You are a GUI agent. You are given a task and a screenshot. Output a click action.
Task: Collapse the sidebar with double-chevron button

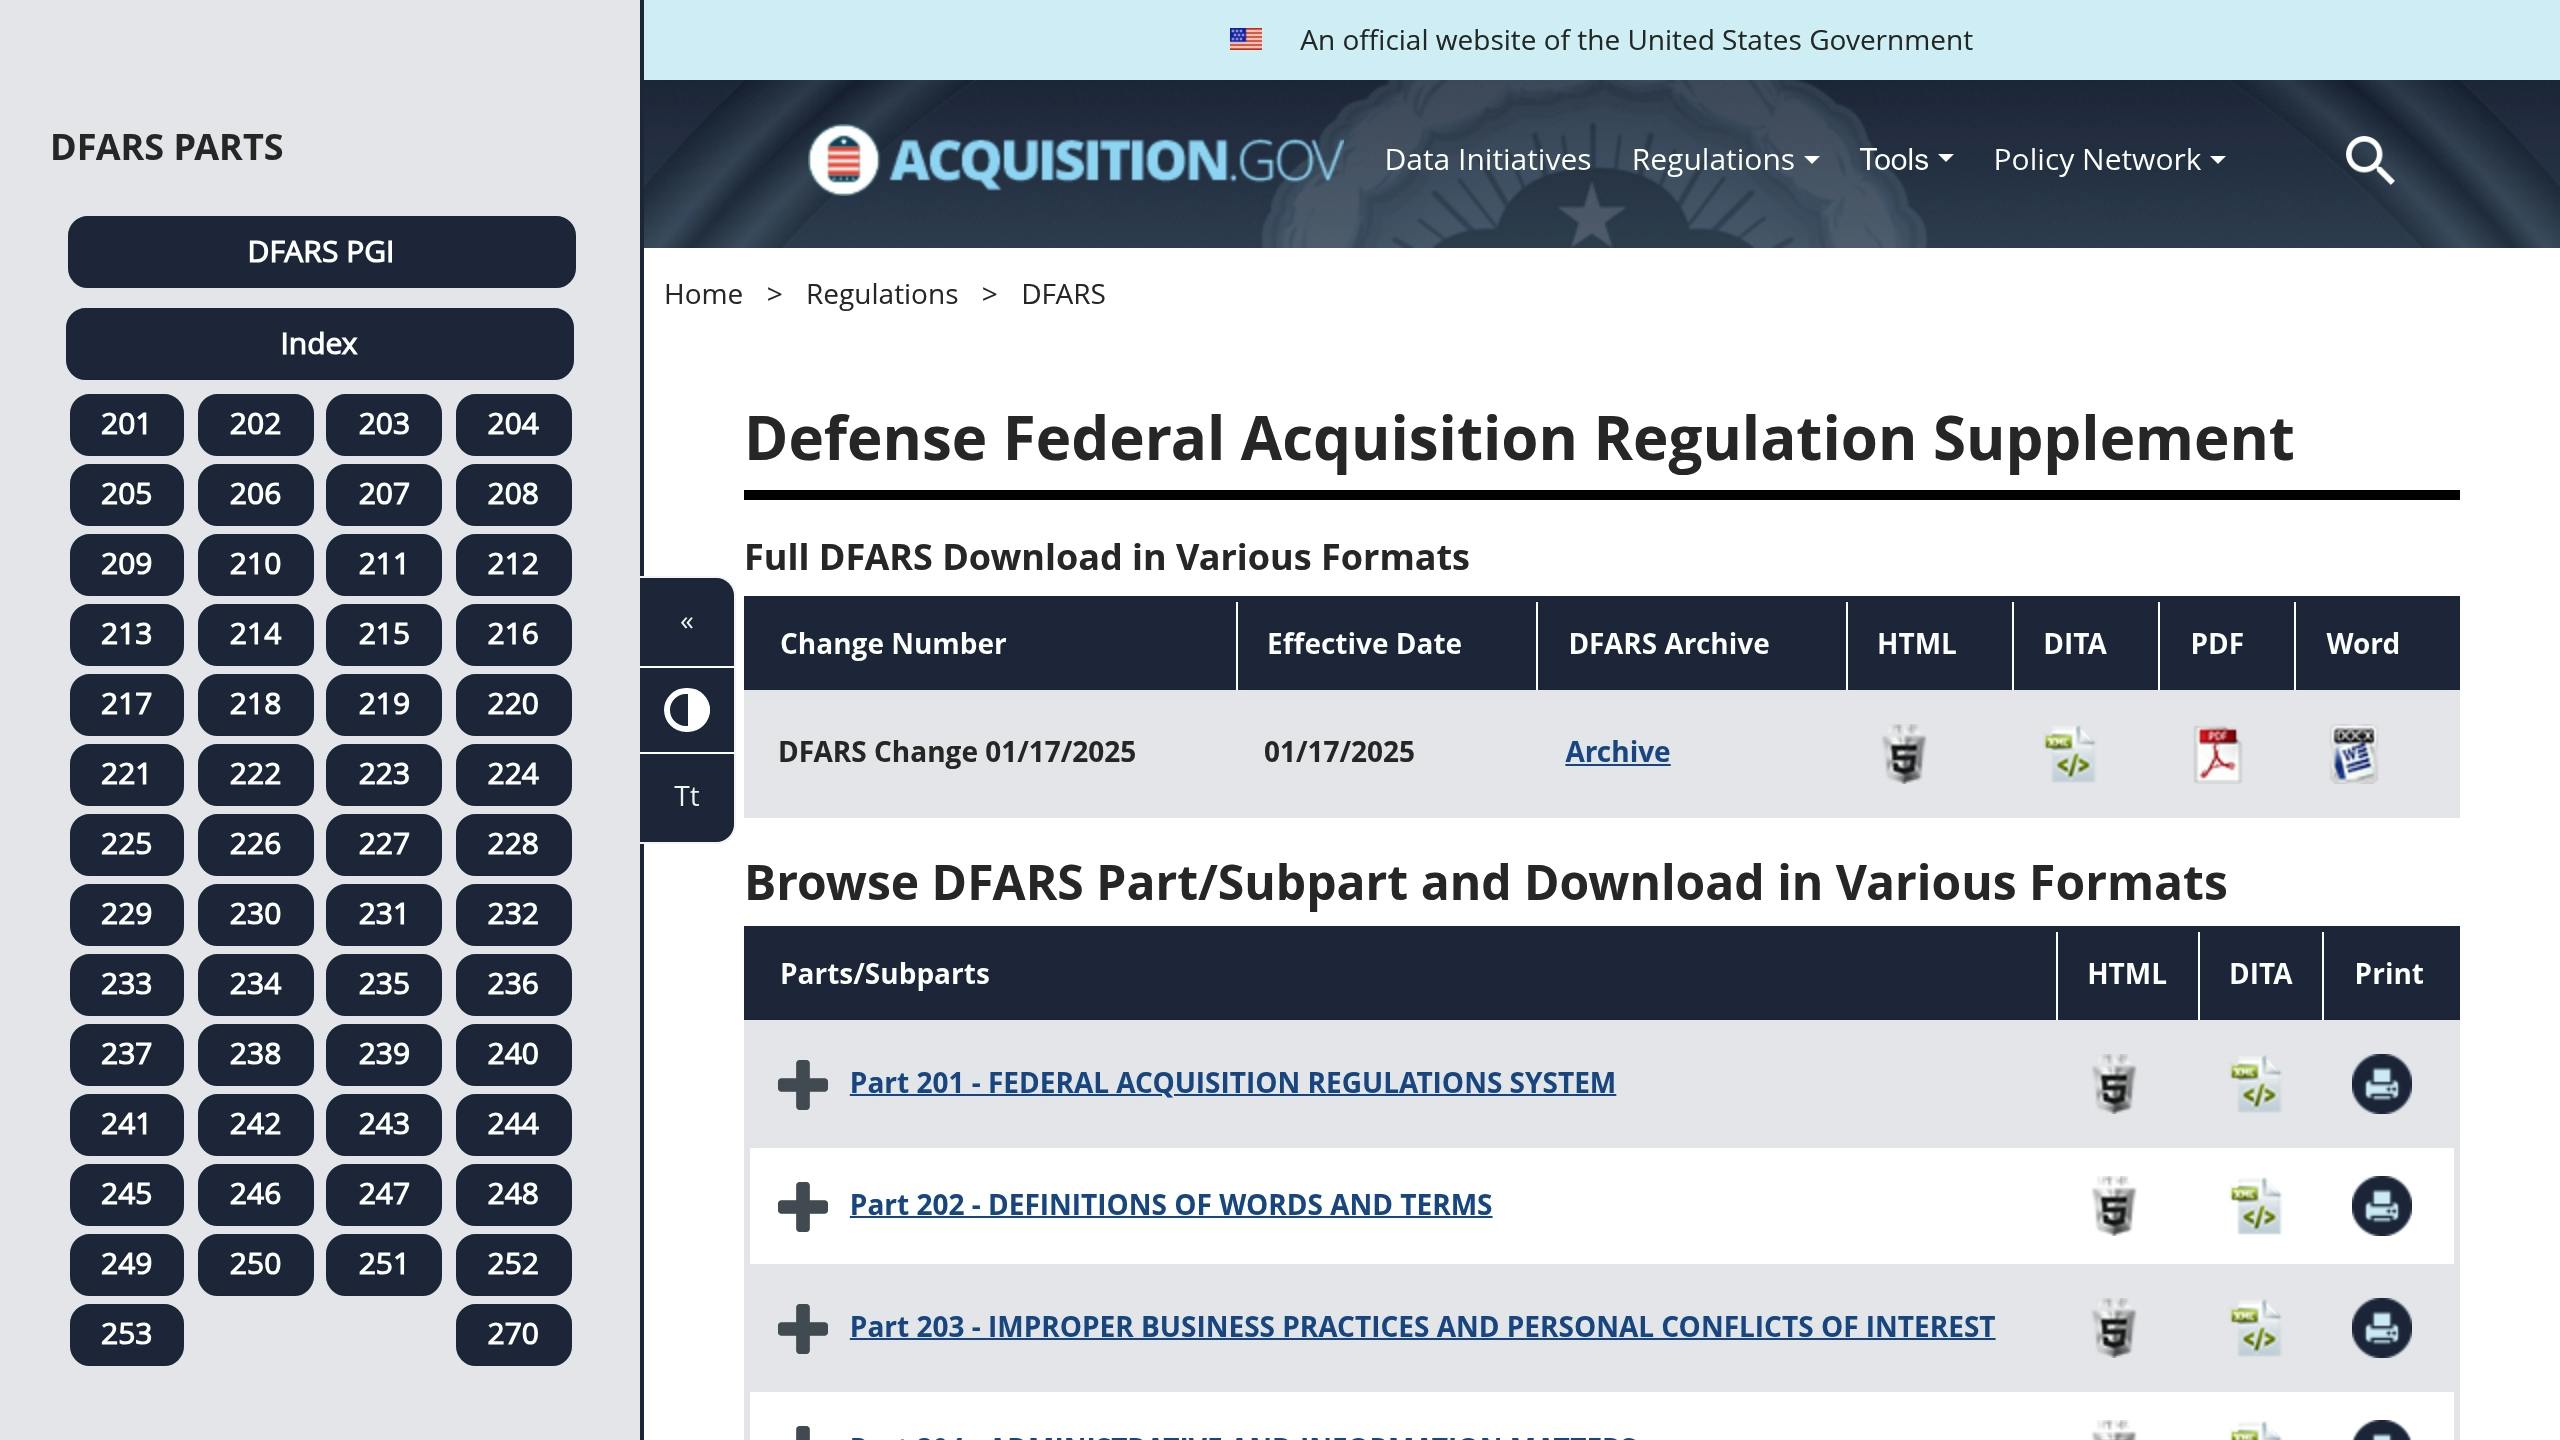[687, 622]
